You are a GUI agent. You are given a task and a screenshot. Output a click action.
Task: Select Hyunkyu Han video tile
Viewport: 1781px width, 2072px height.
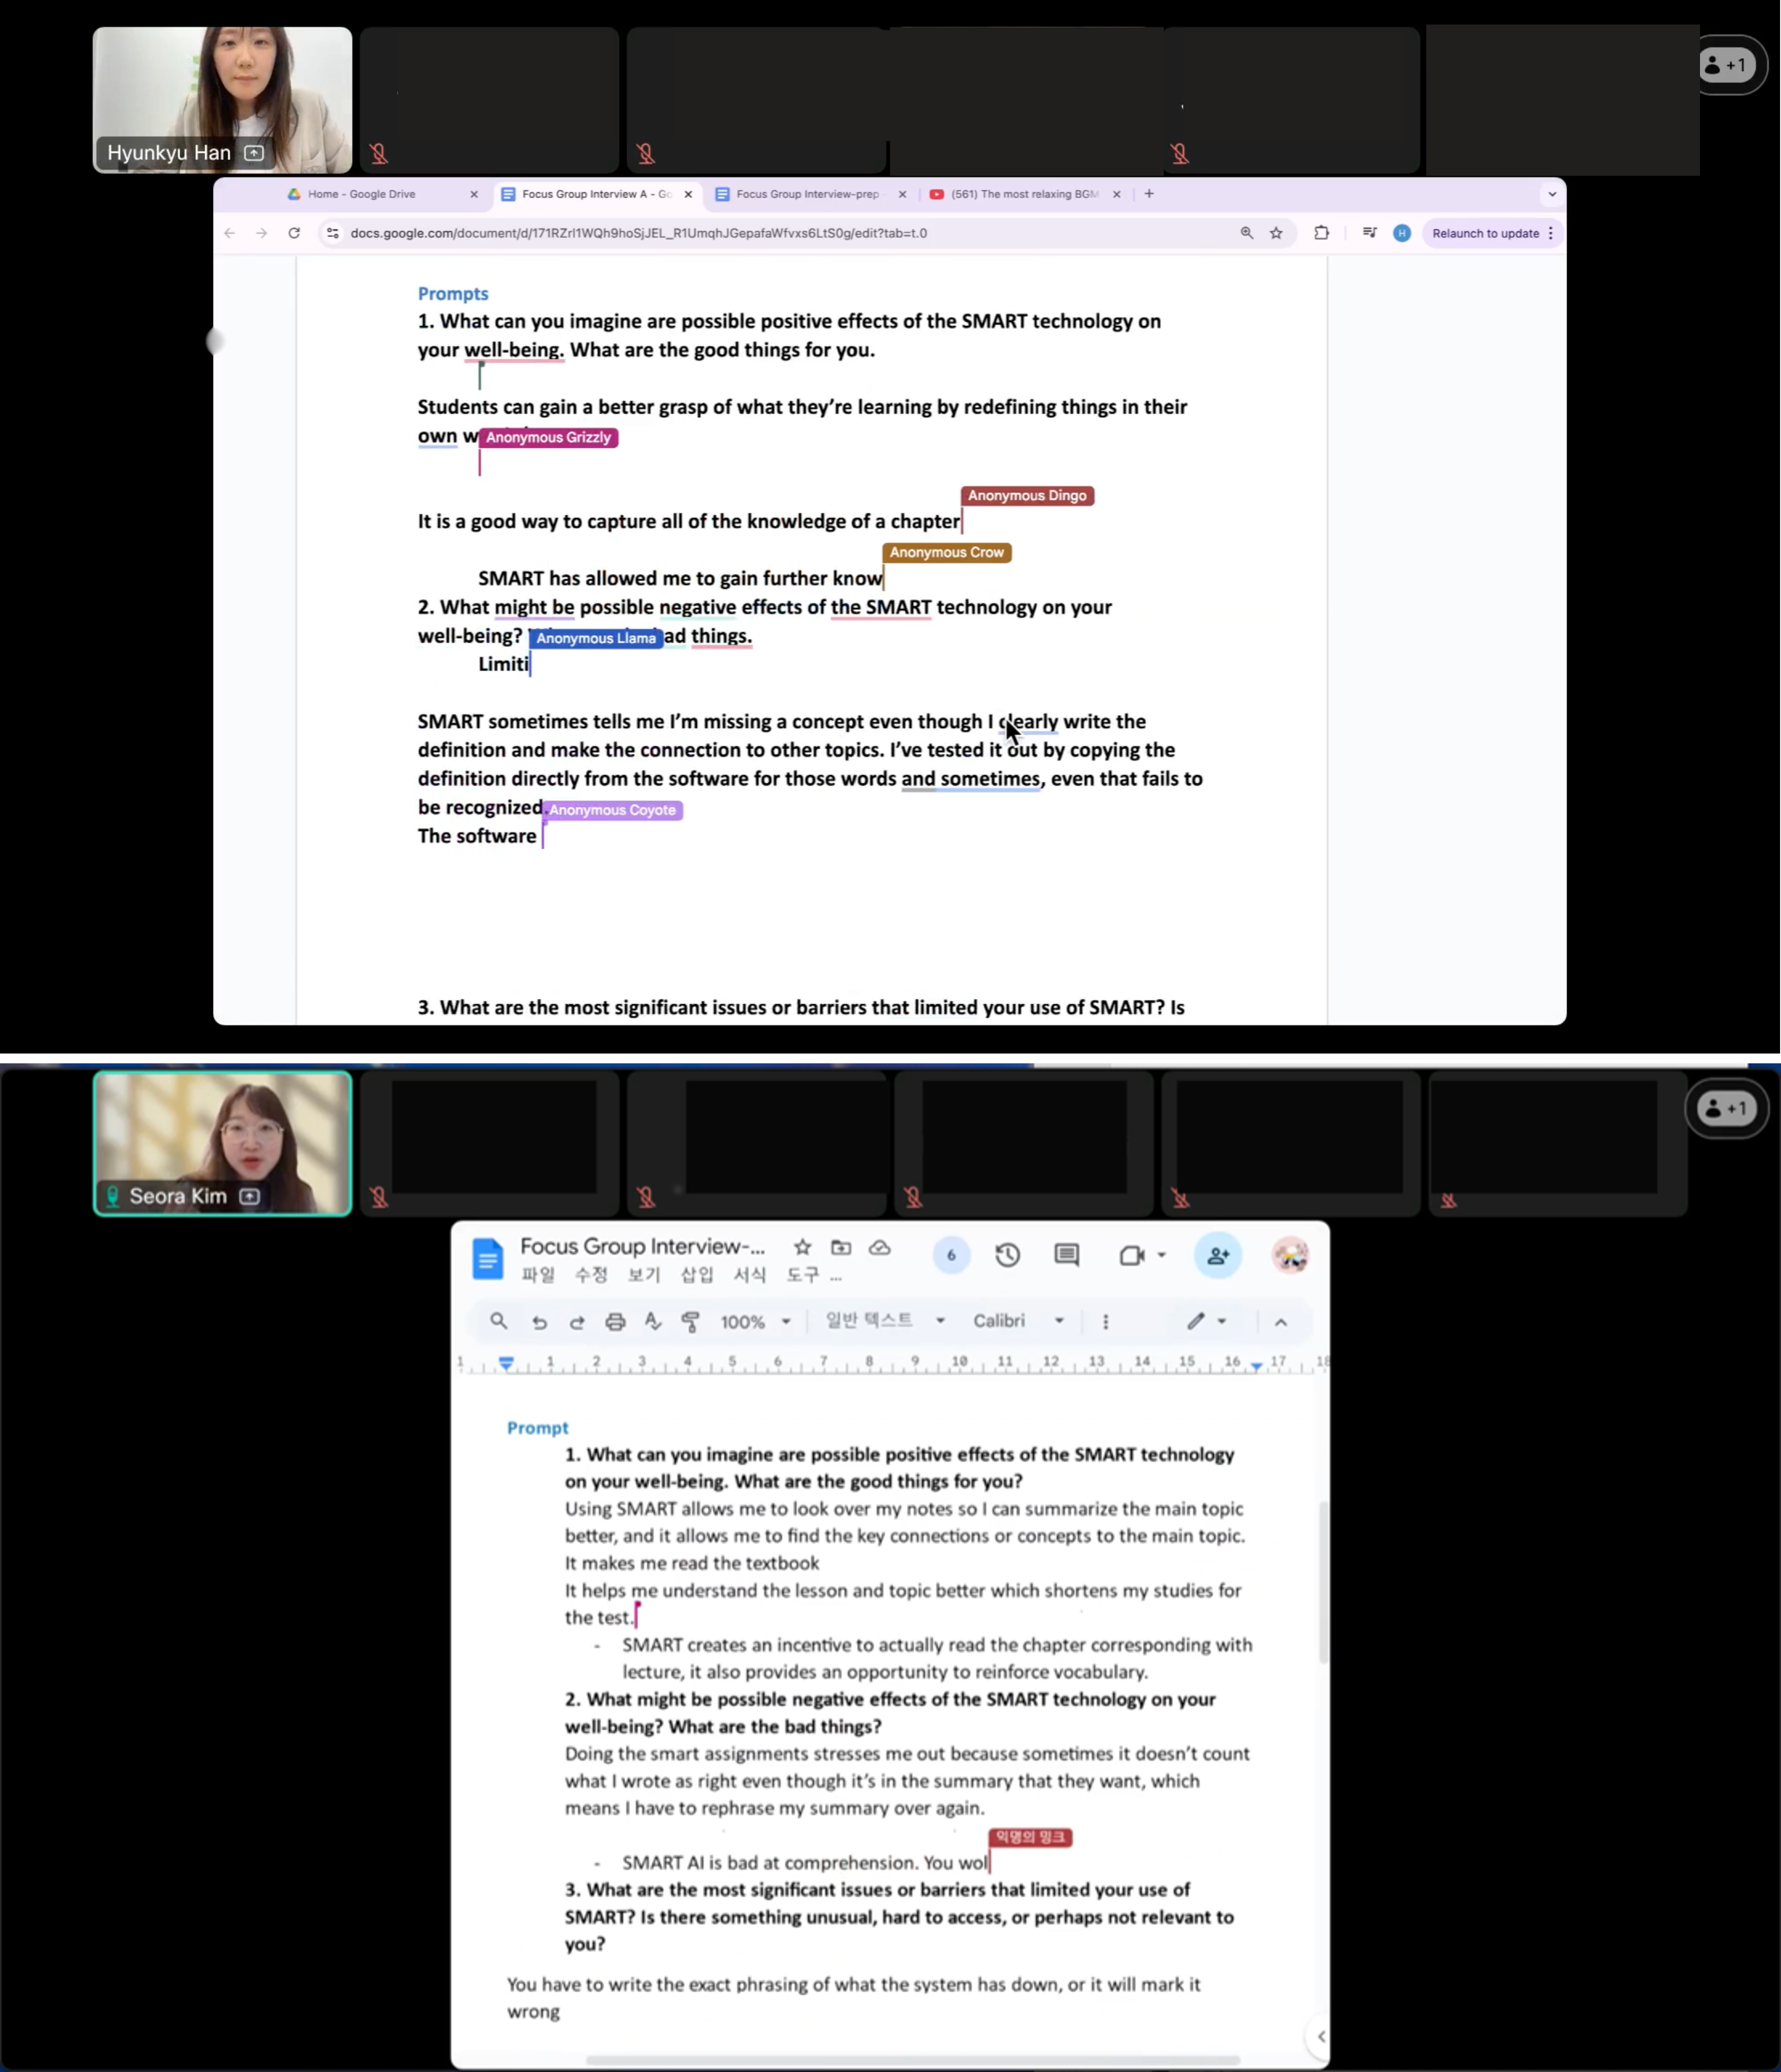(x=222, y=100)
